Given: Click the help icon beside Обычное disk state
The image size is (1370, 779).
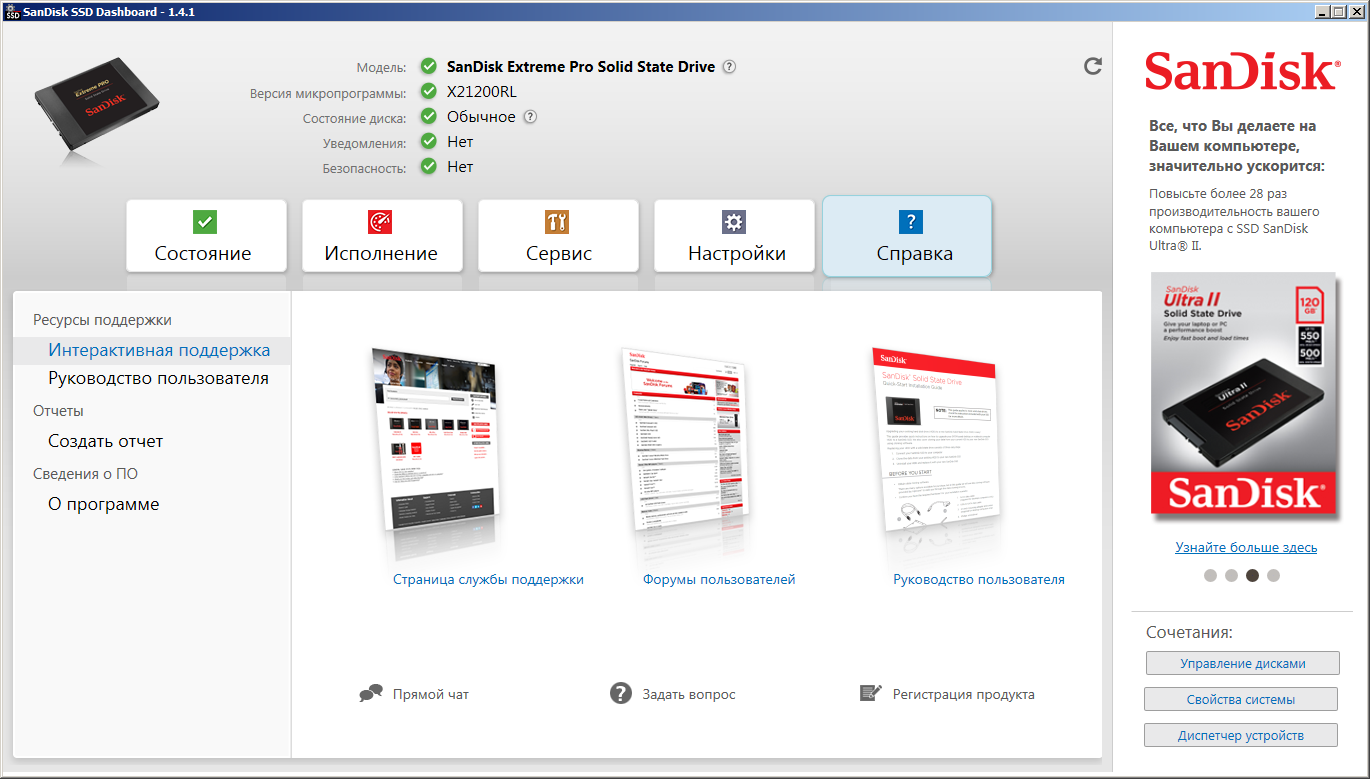Looking at the screenshot, I should click(x=530, y=117).
